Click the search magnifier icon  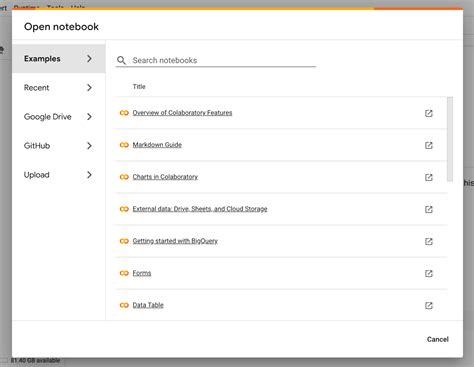click(121, 60)
